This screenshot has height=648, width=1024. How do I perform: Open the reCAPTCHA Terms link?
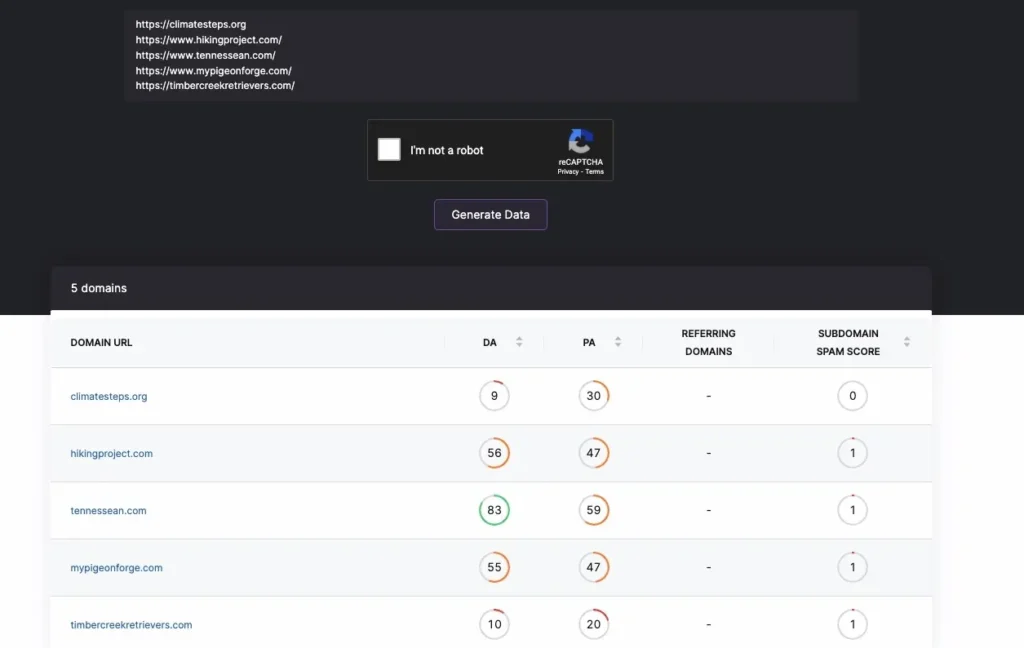click(595, 172)
